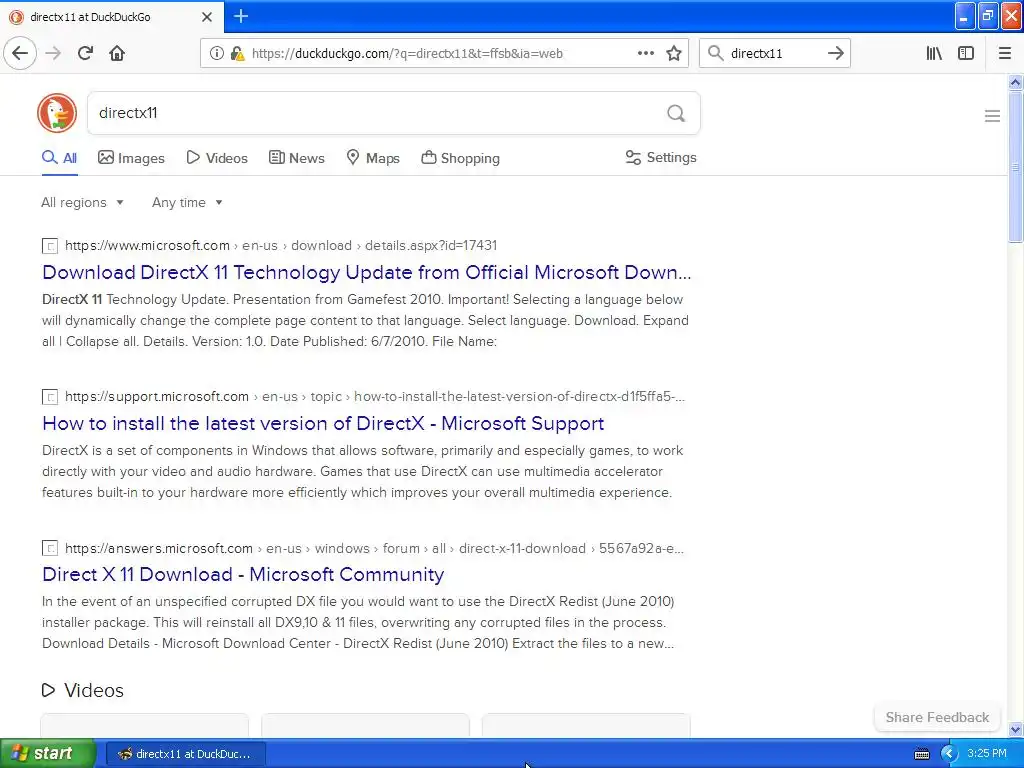Open the Settings dropdown
This screenshot has width=1024, height=768.
661,157
